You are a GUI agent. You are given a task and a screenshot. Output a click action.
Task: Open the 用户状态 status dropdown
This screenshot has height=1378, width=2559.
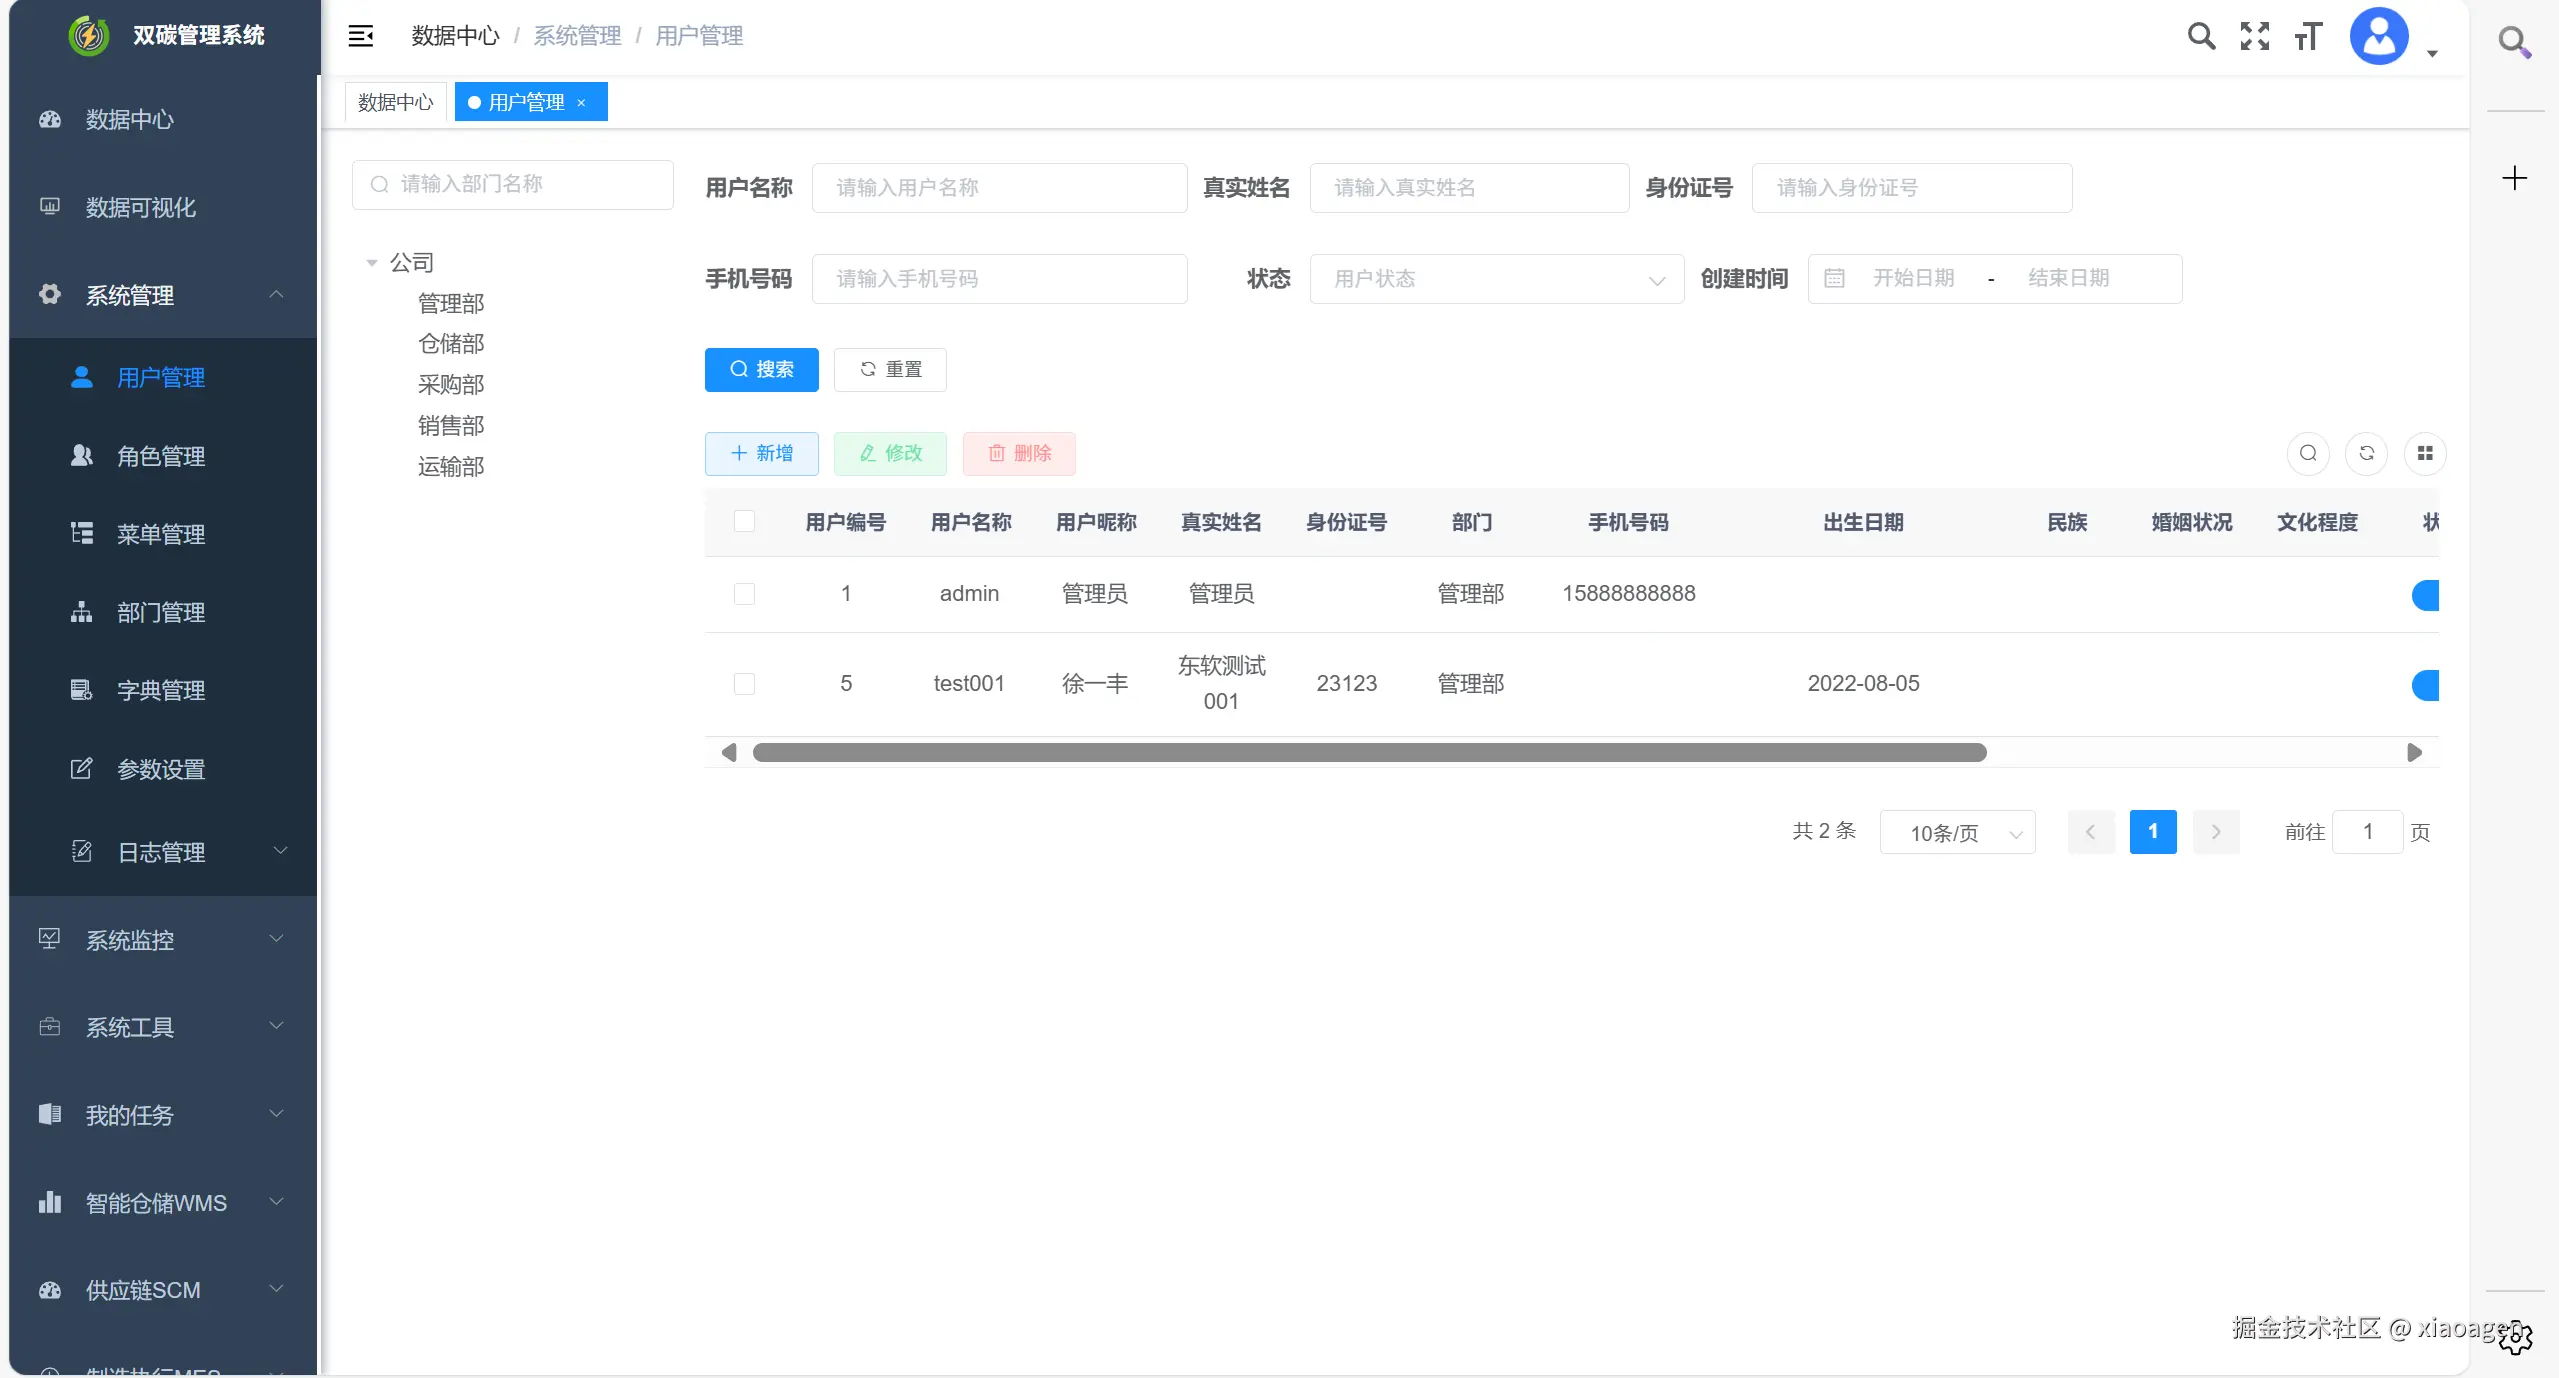pyautogui.click(x=1496, y=279)
